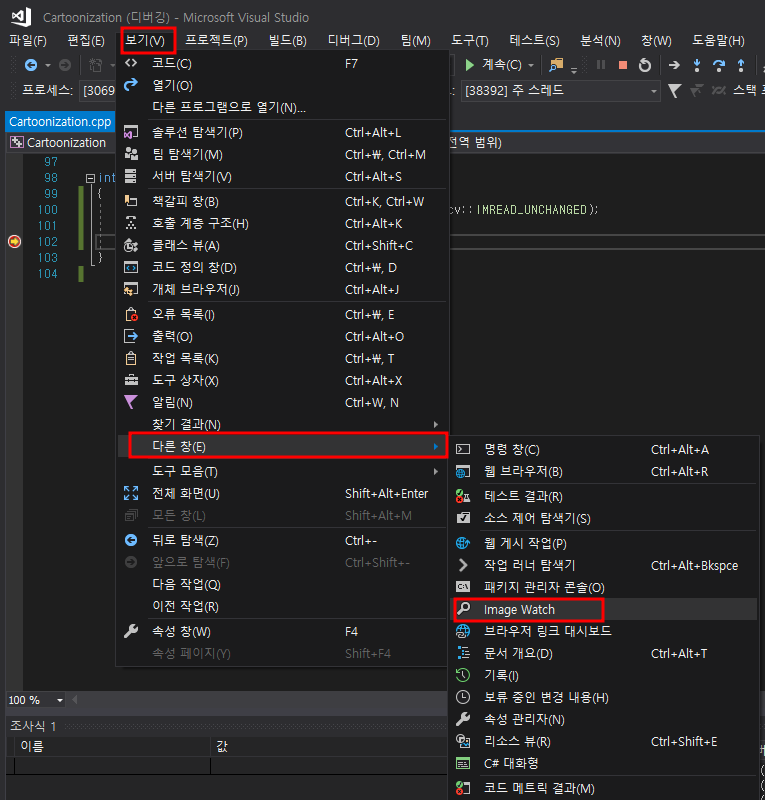Stop debugging with the red square icon

[x=623, y=65]
